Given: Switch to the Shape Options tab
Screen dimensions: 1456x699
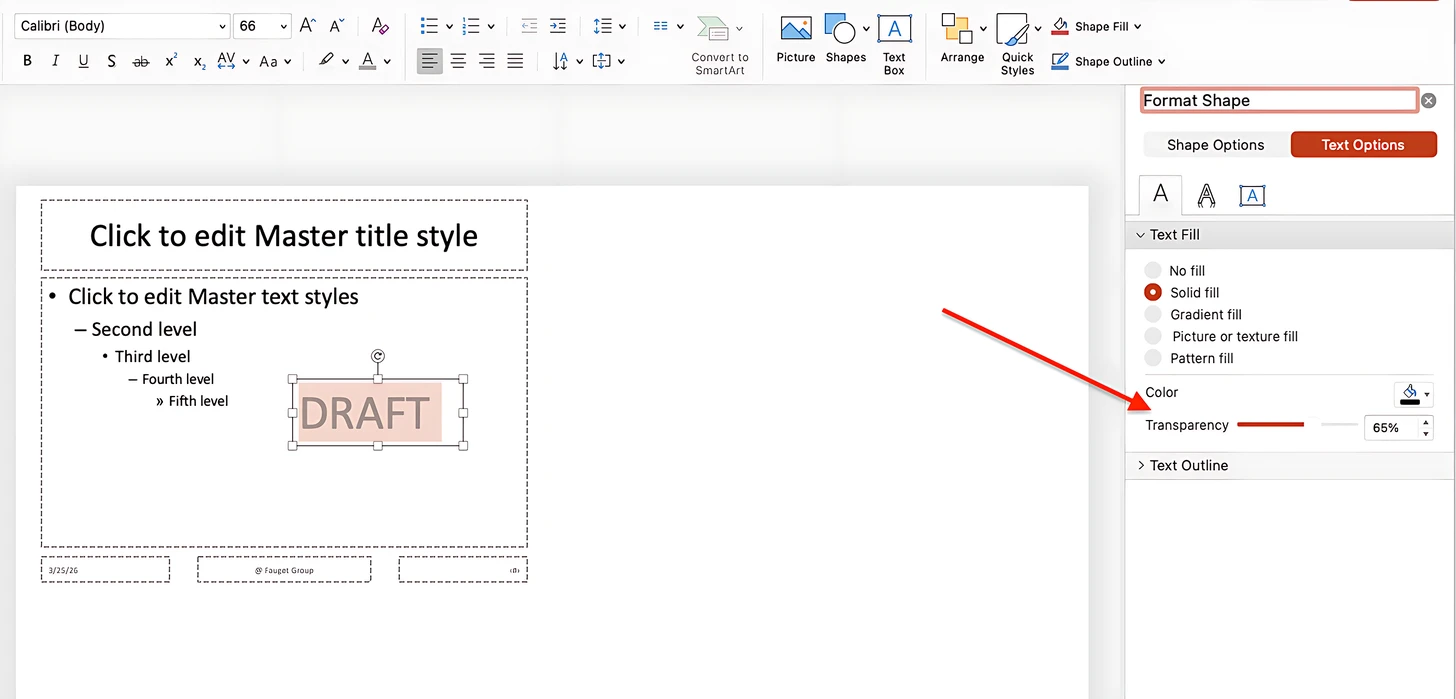Looking at the screenshot, I should click(x=1215, y=145).
